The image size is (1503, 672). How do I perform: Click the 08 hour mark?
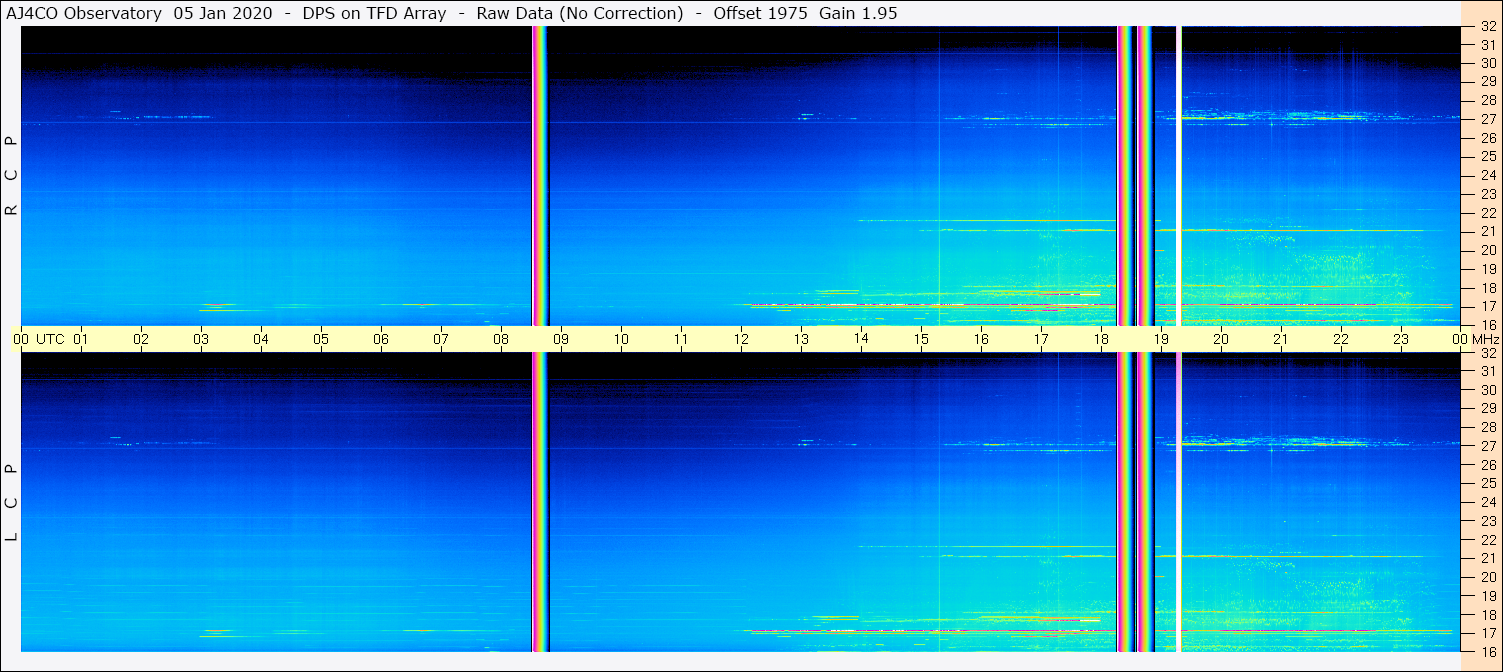(501, 339)
